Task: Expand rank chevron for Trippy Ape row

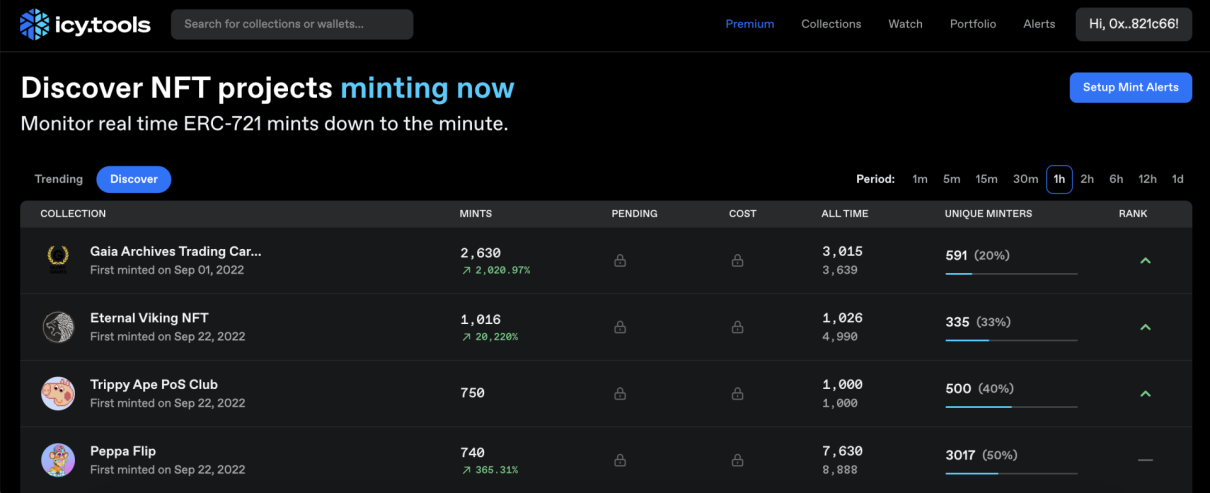Action: pos(1145,394)
